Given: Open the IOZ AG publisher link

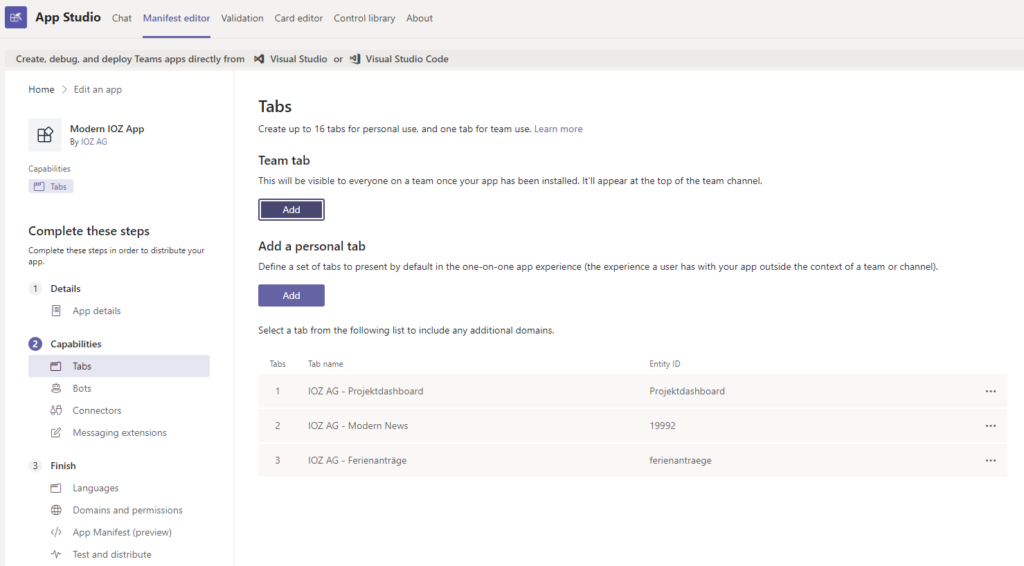Looking at the screenshot, I should tap(94, 142).
